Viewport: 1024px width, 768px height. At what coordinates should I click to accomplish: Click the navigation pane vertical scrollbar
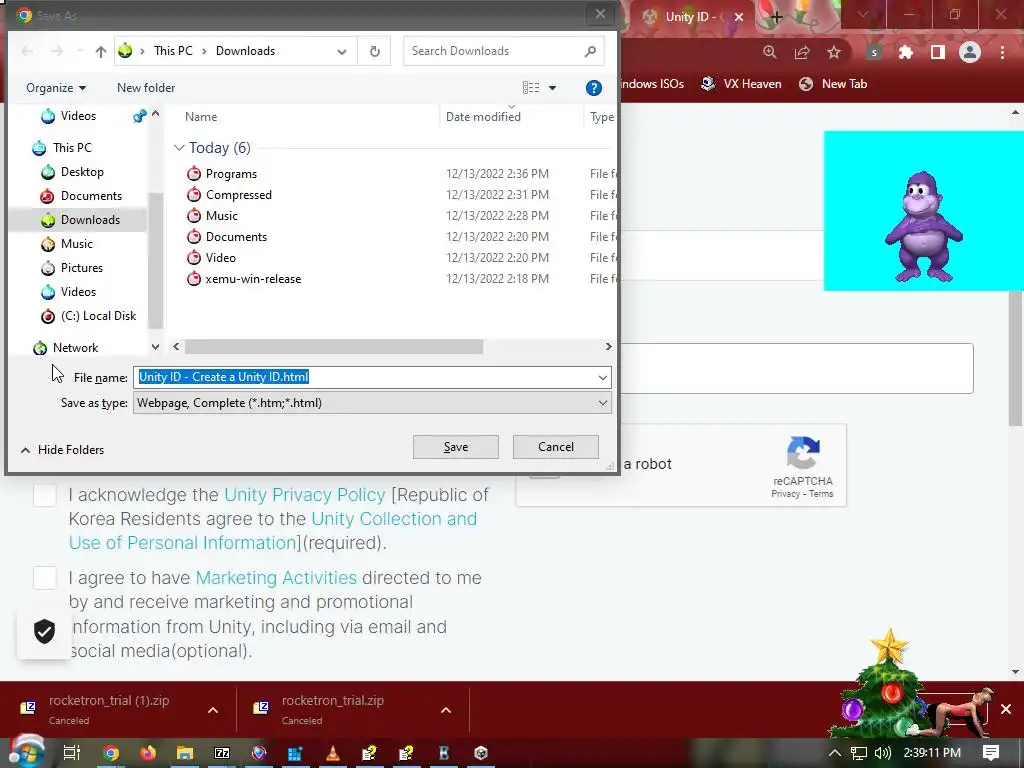coord(155,261)
